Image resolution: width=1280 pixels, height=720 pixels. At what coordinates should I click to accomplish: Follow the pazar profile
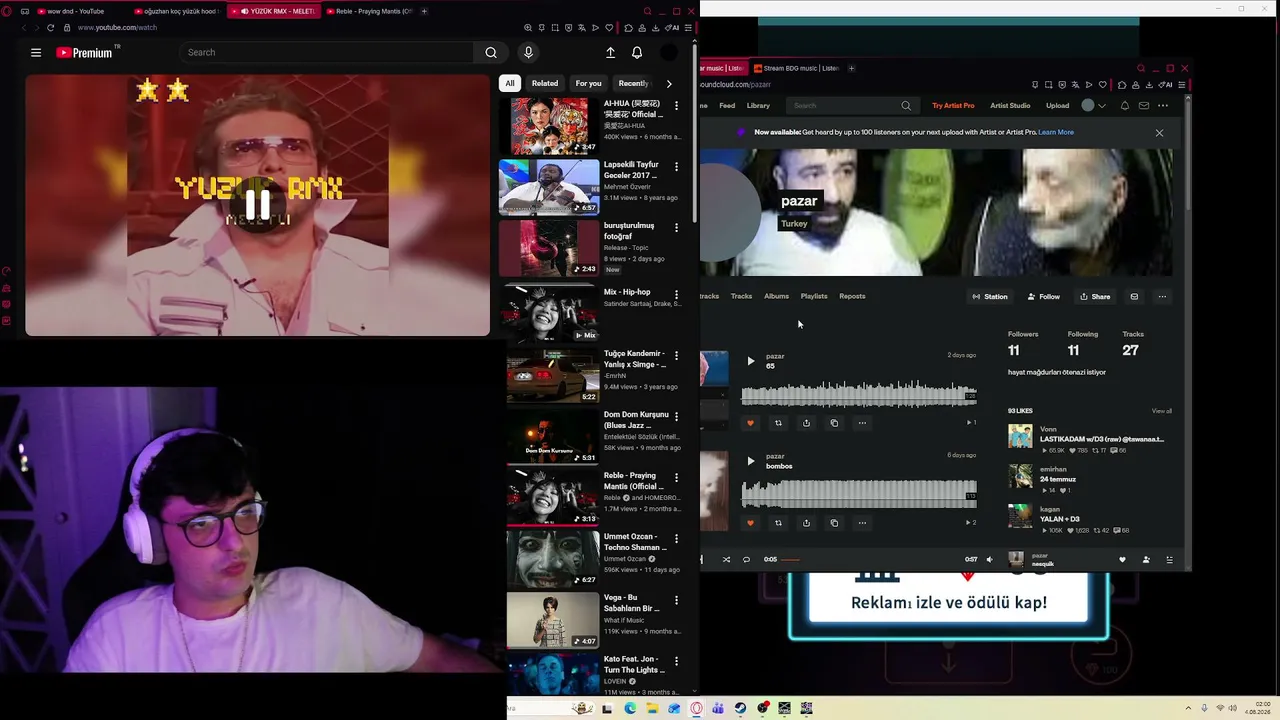pos(1043,297)
